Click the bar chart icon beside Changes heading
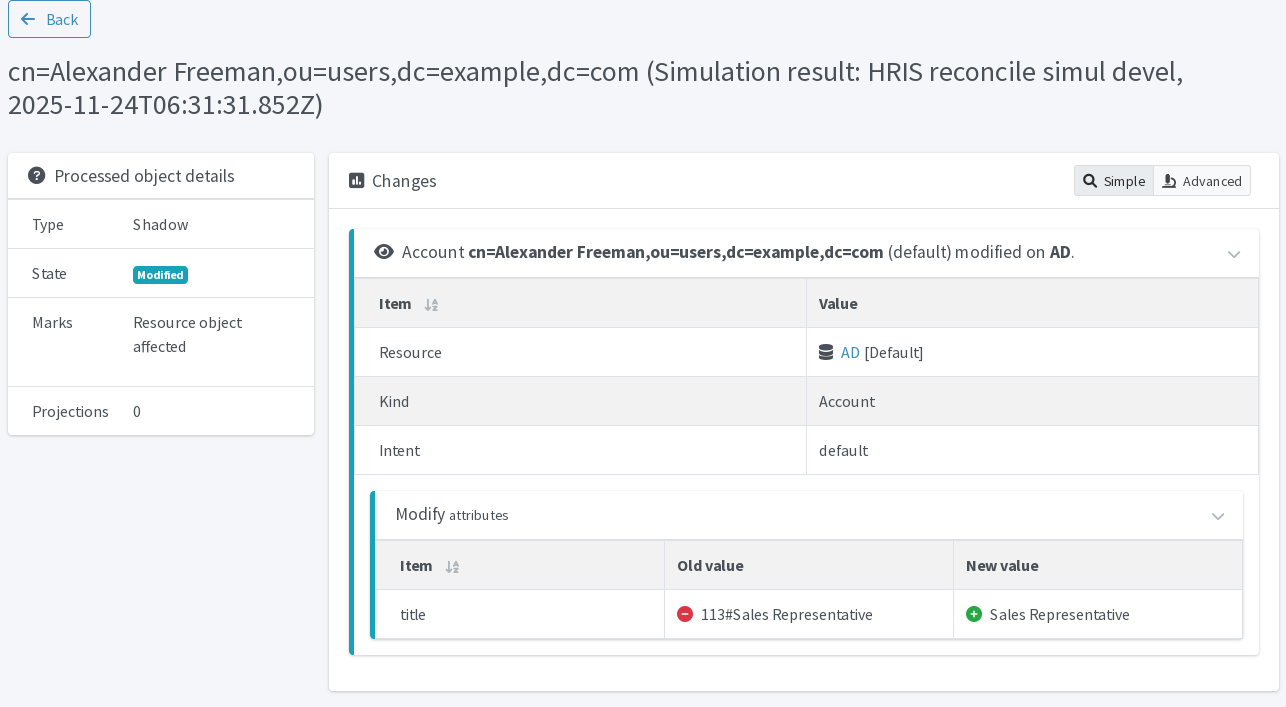 point(355,180)
